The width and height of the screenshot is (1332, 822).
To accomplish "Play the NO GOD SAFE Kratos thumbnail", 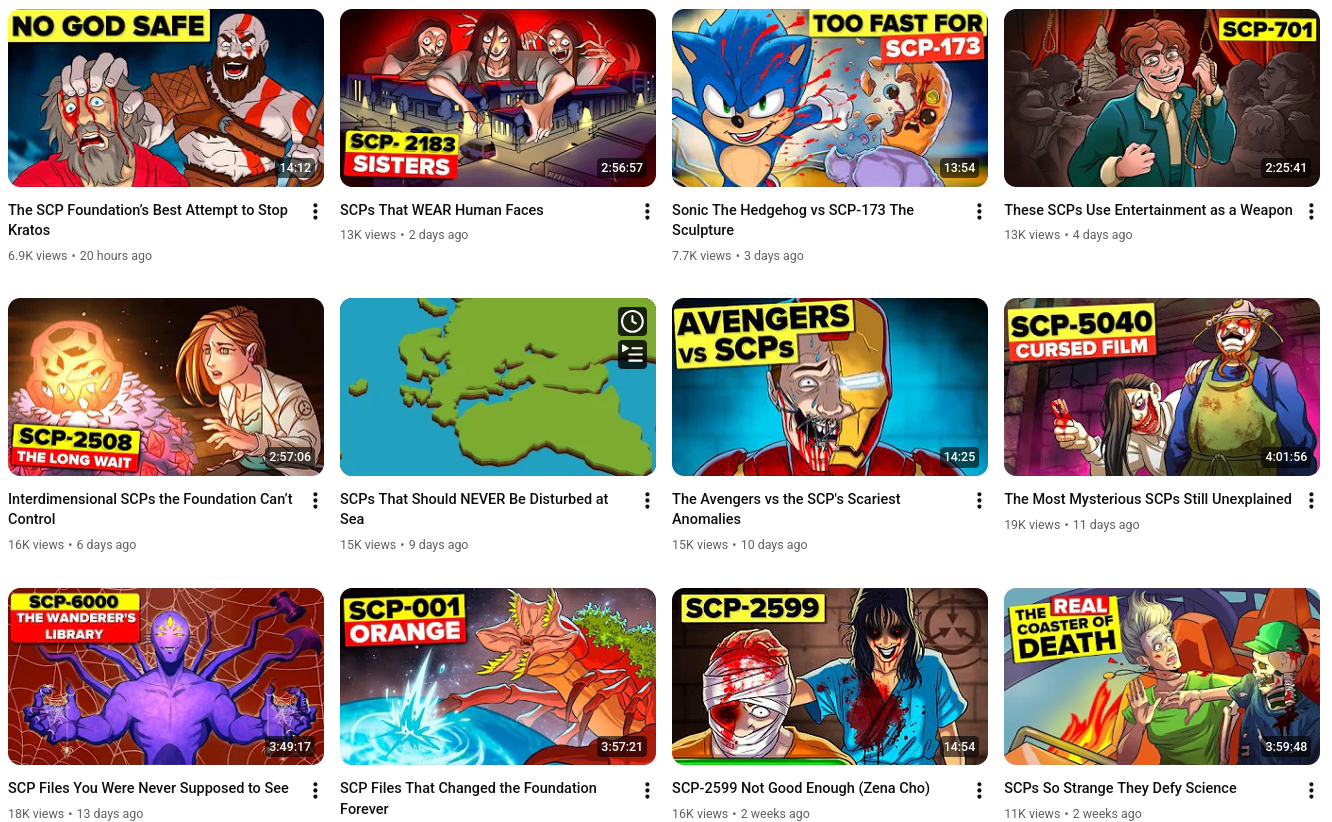I will pos(166,98).
